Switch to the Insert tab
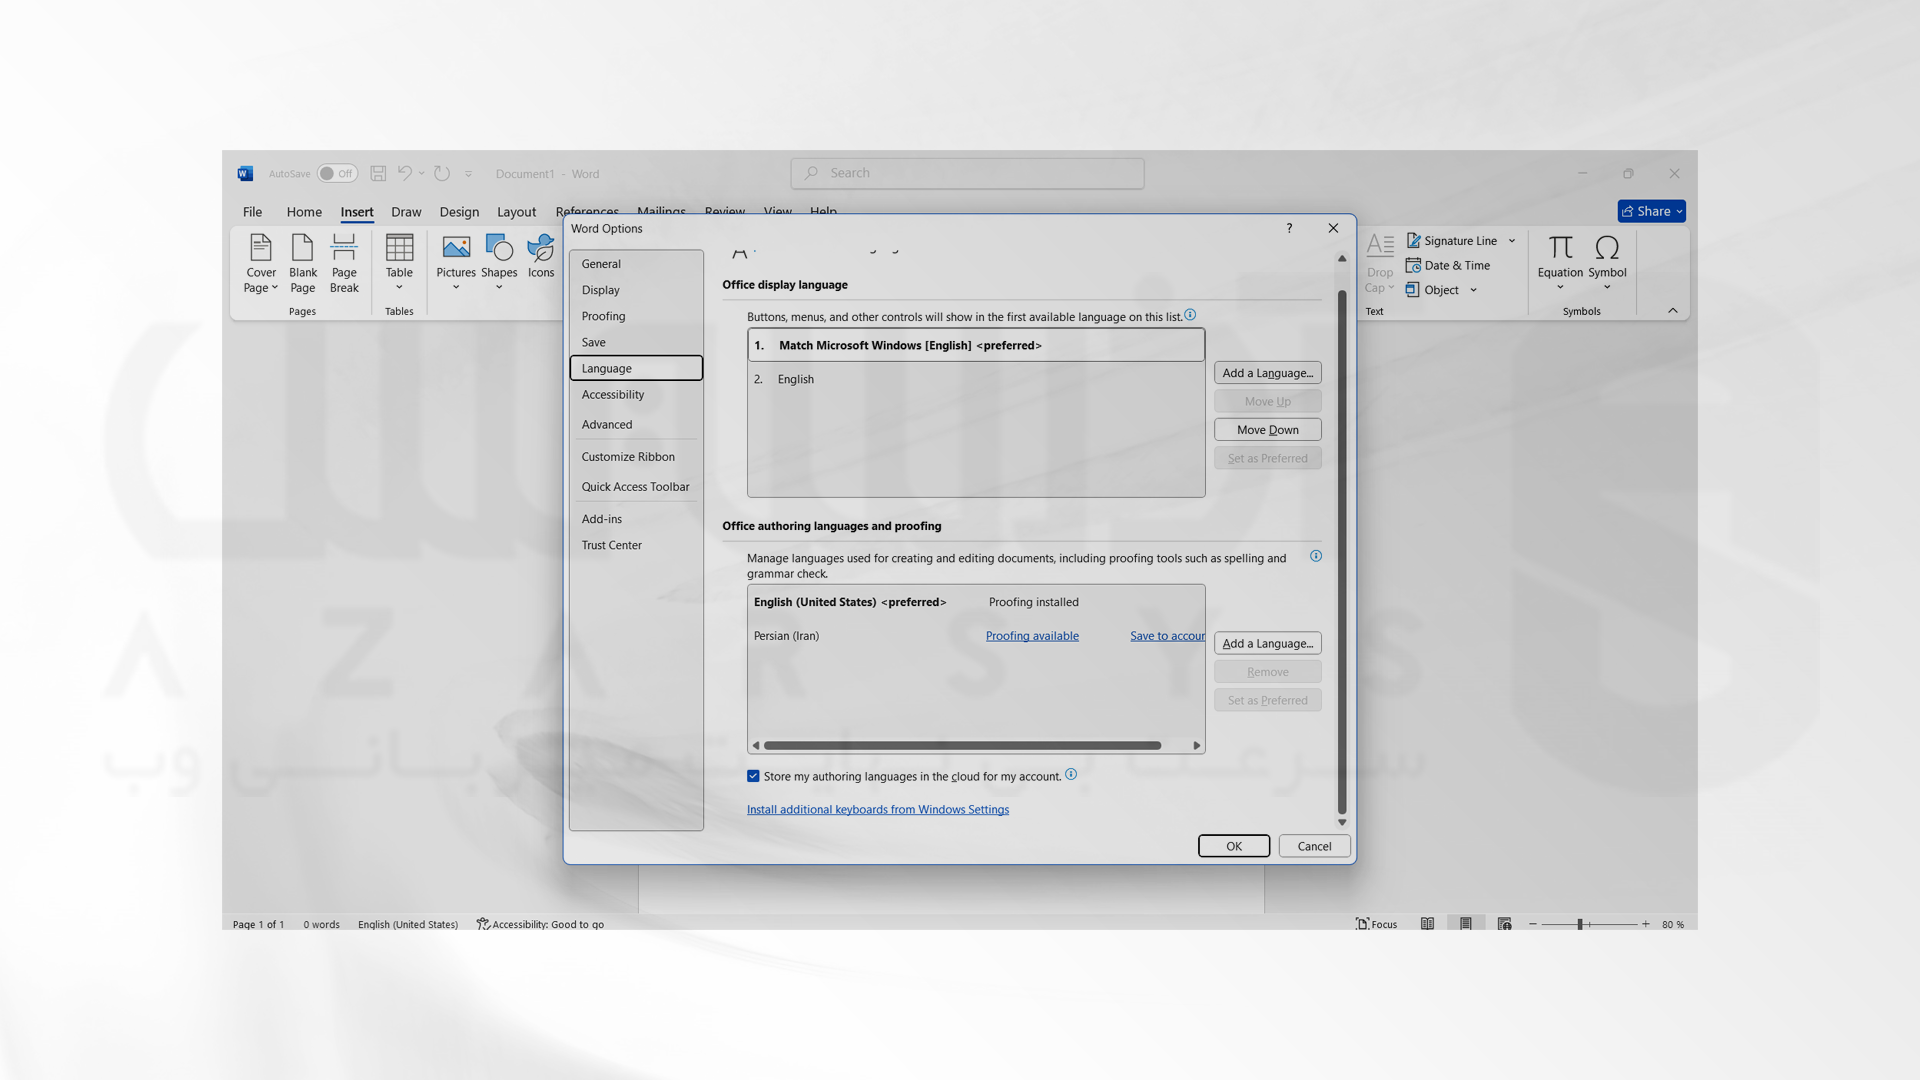Screen dimensions: 1920x1080 point(357,212)
